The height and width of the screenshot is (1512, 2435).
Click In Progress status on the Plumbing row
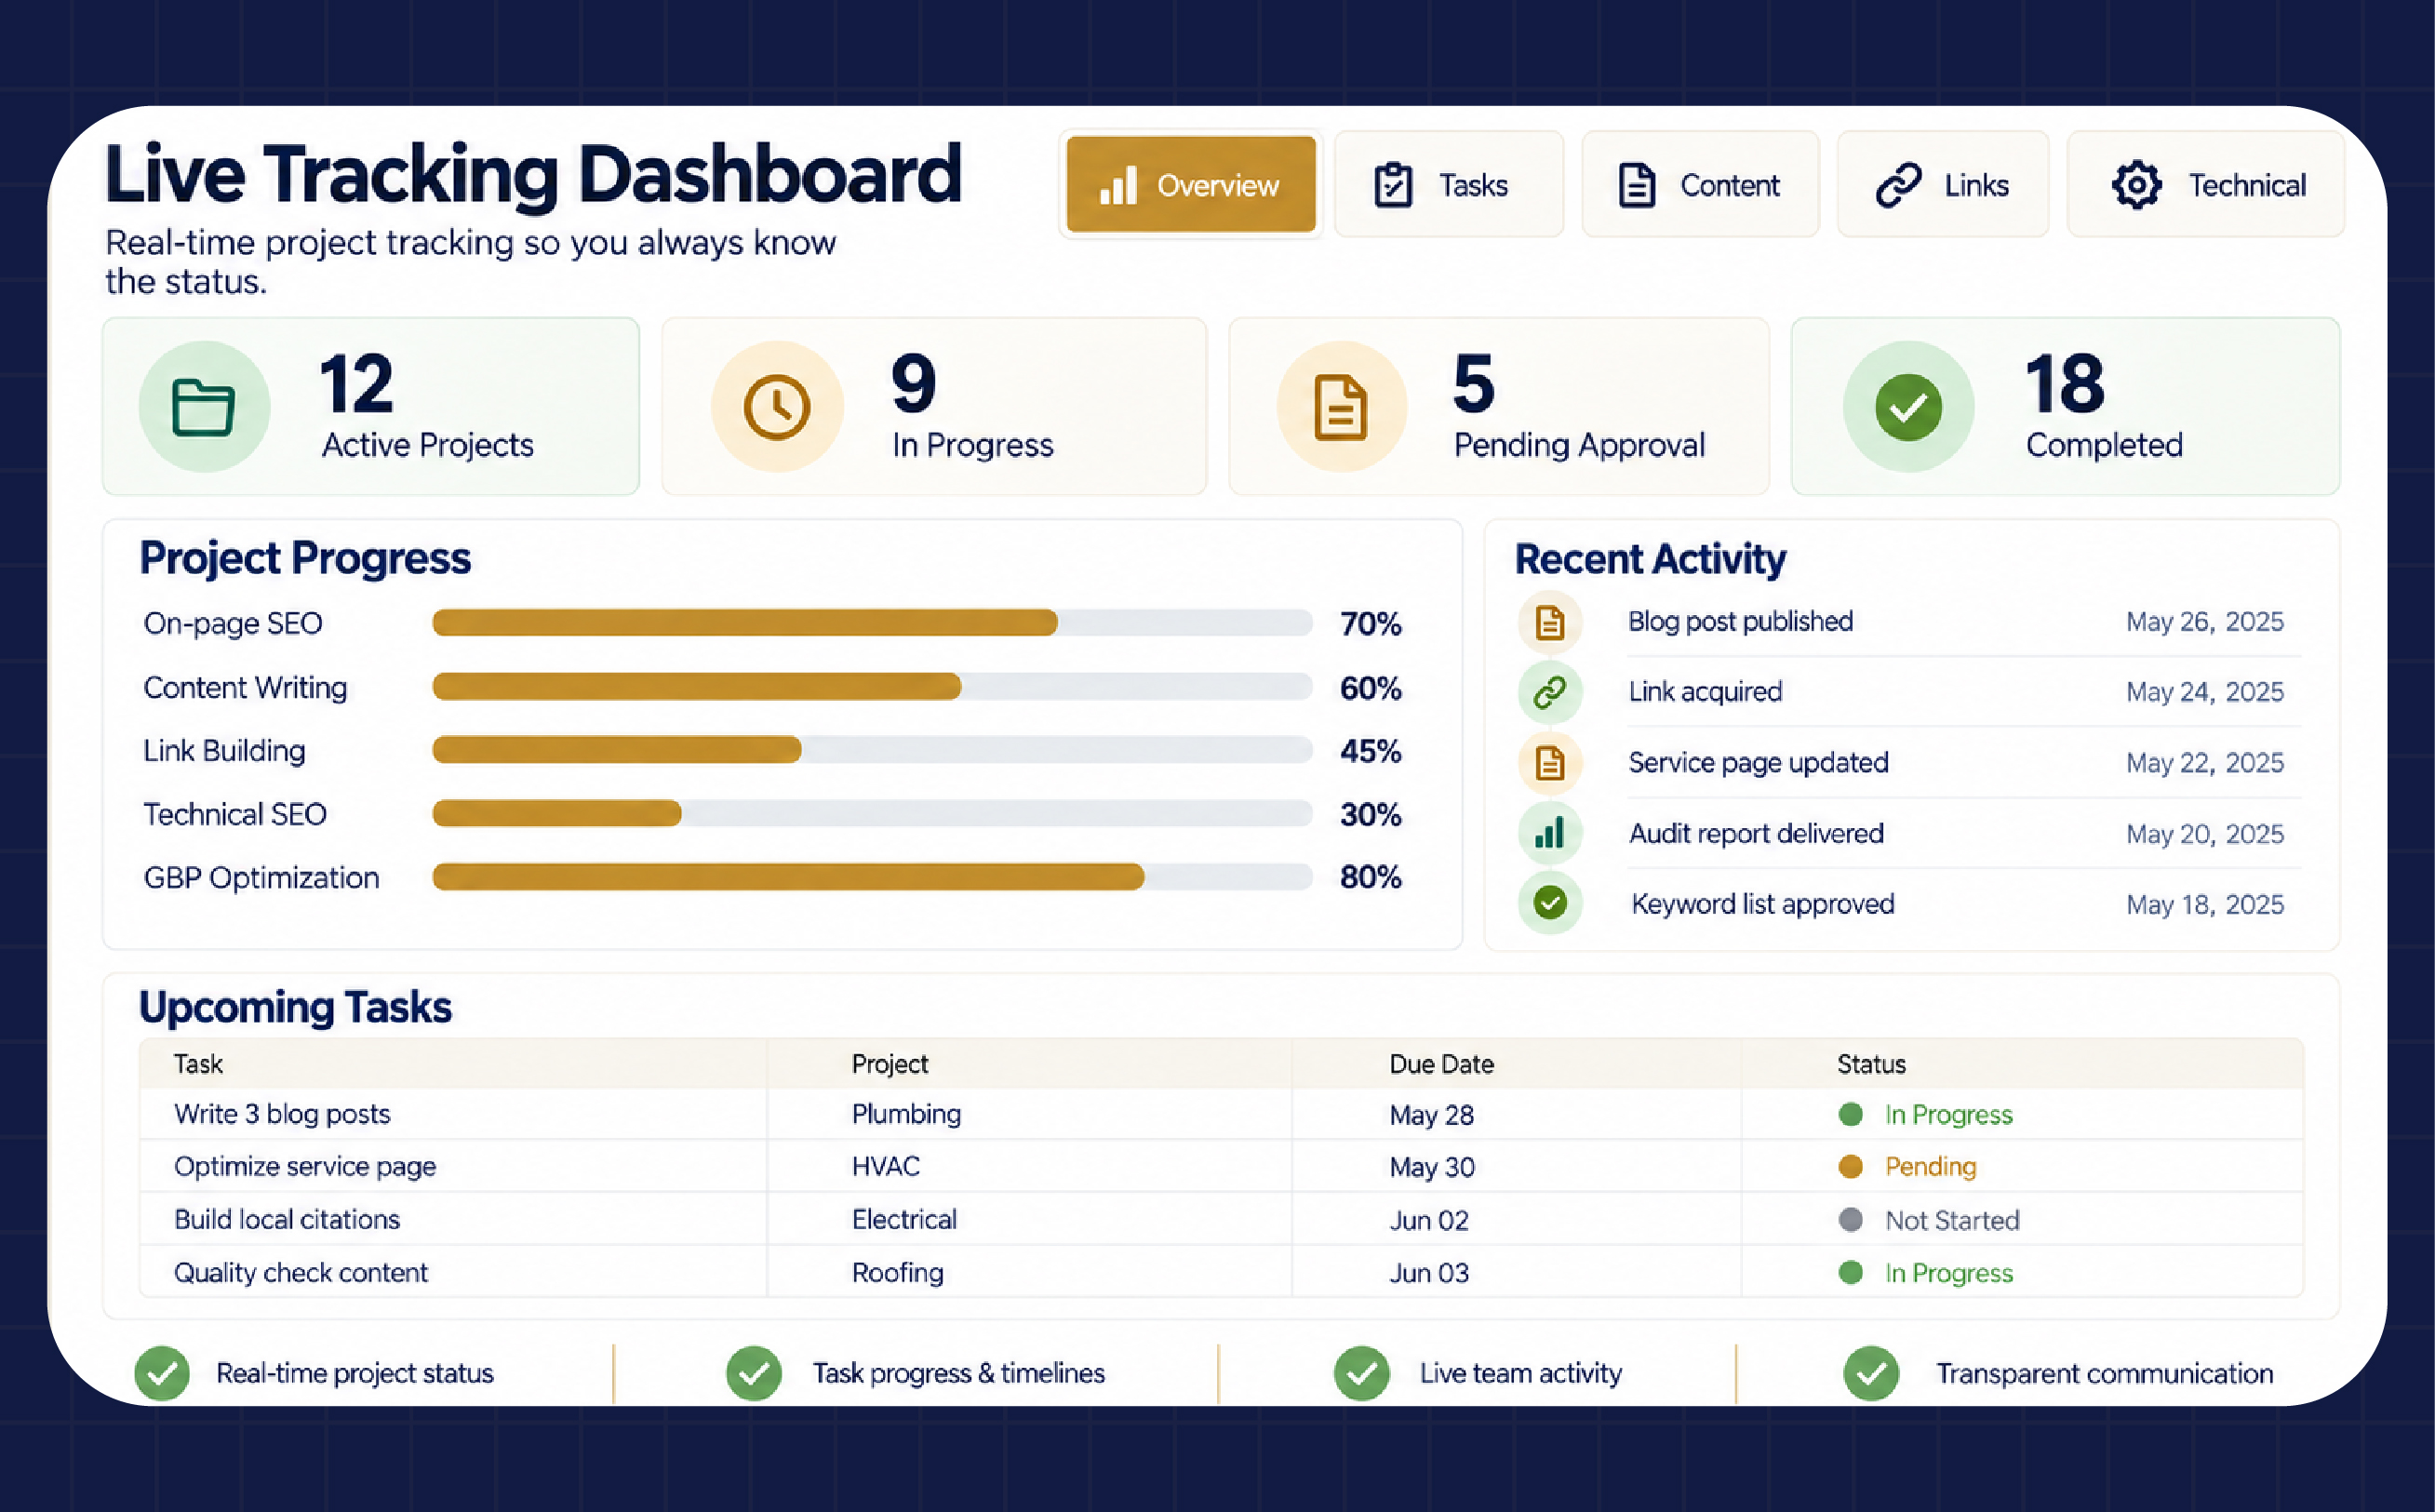[x=1926, y=1114]
